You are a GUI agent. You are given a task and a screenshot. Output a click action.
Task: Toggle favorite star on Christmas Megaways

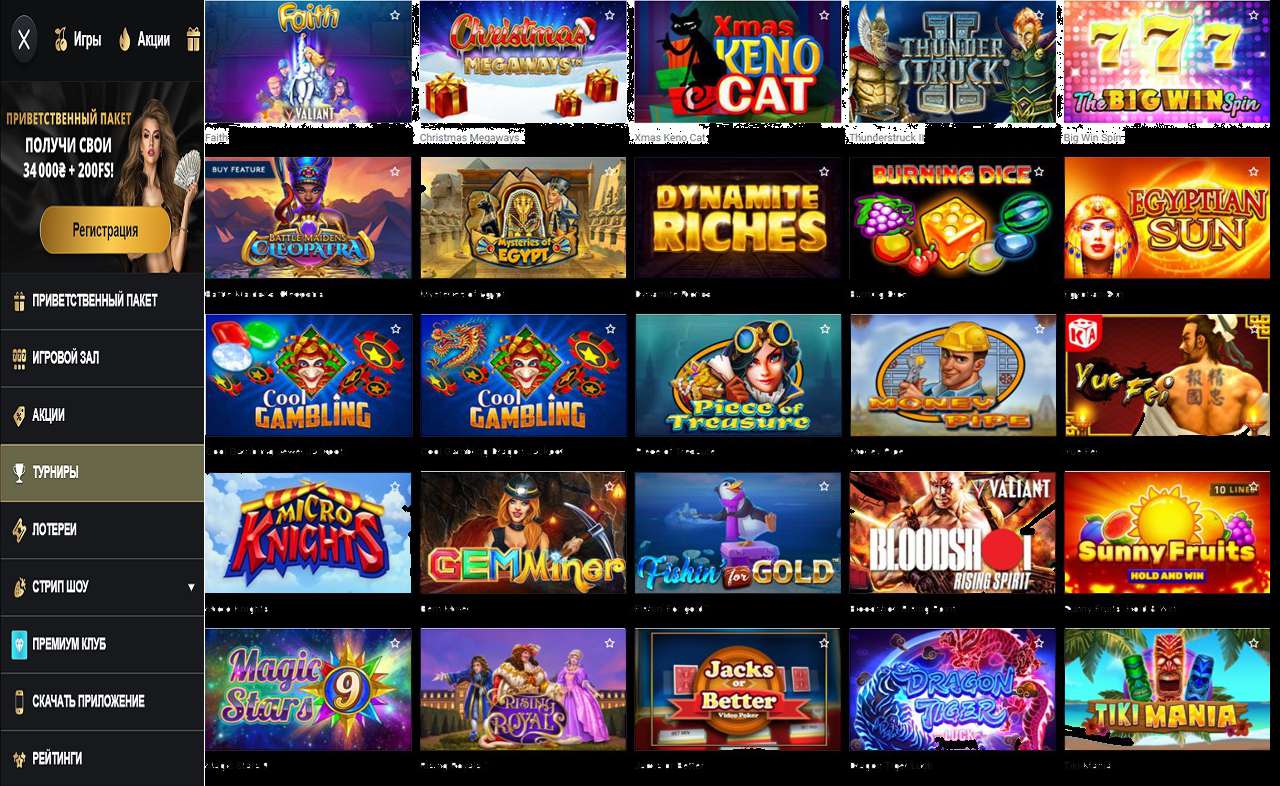609,15
